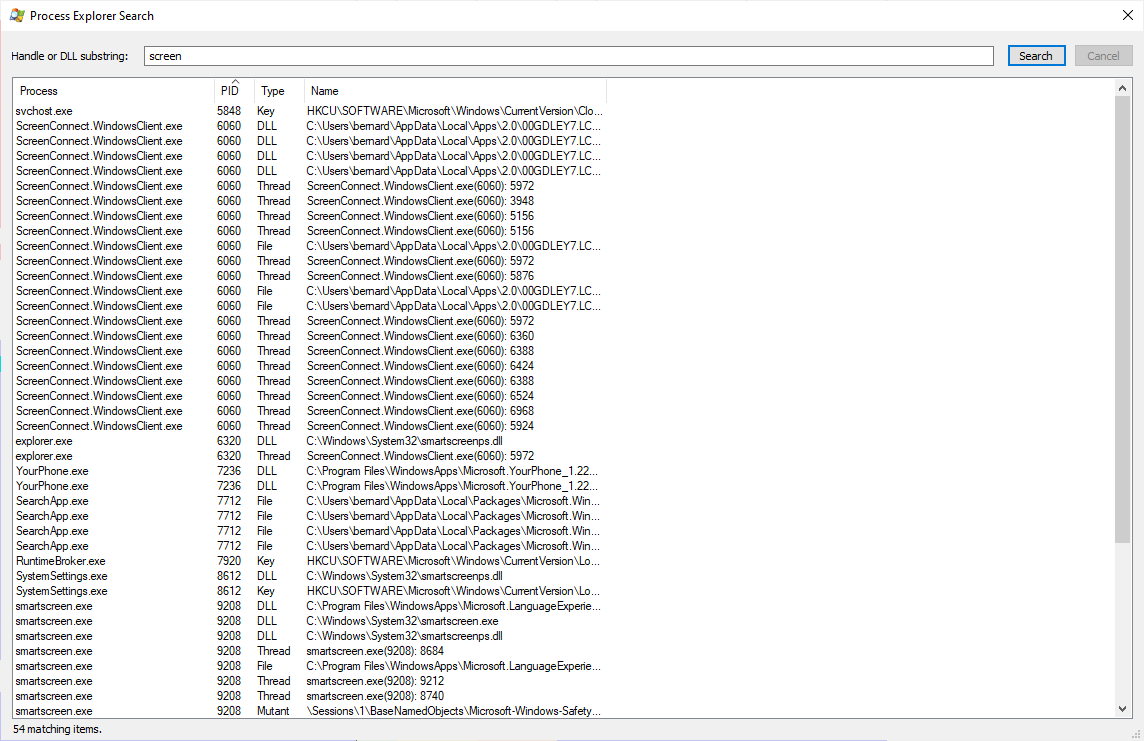Select the svchost.exe row
Viewport: 1144px width, 741px height.
pos(309,111)
